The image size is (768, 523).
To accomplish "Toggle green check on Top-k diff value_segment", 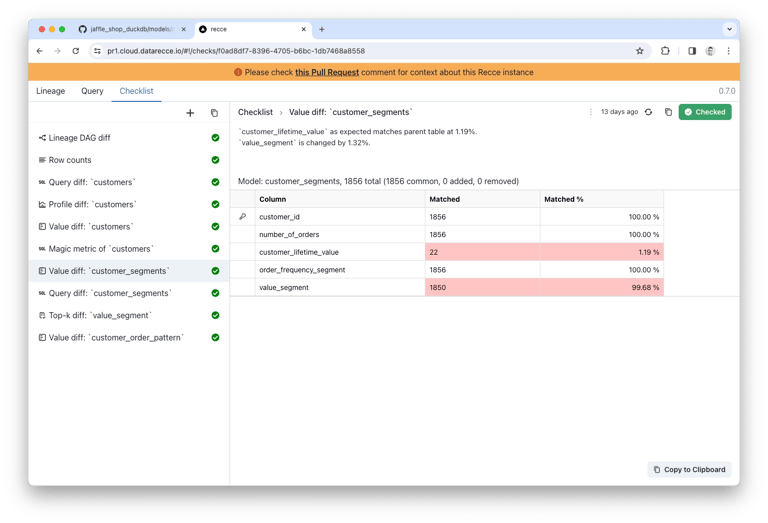I will coord(215,315).
